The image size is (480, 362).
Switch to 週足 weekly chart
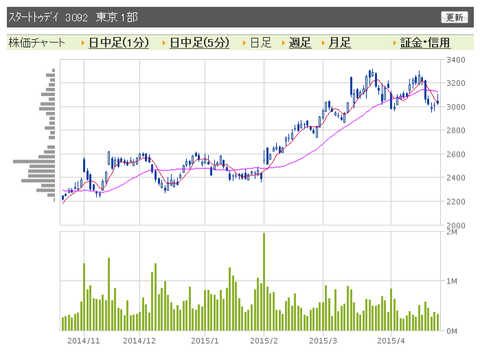[300, 43]
